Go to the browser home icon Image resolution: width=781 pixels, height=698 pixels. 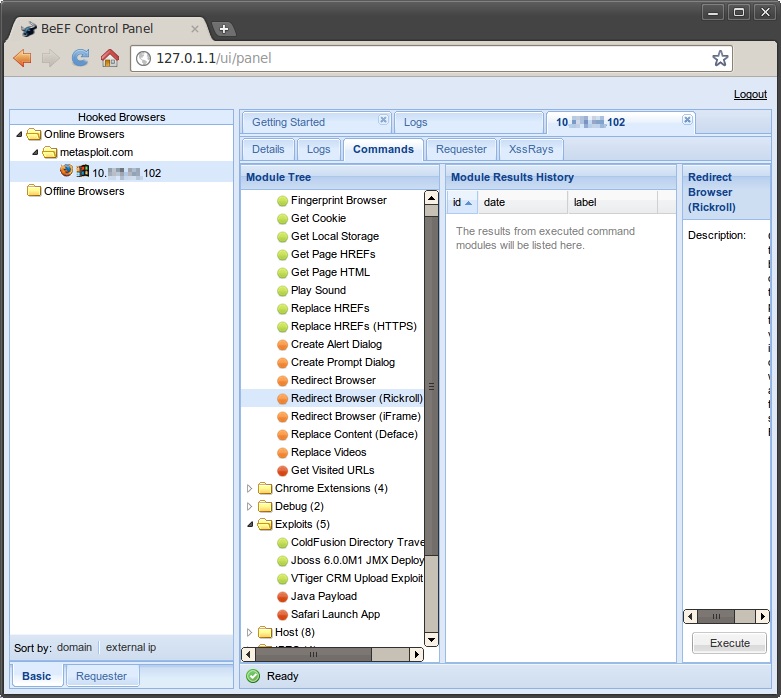[110, 58]
